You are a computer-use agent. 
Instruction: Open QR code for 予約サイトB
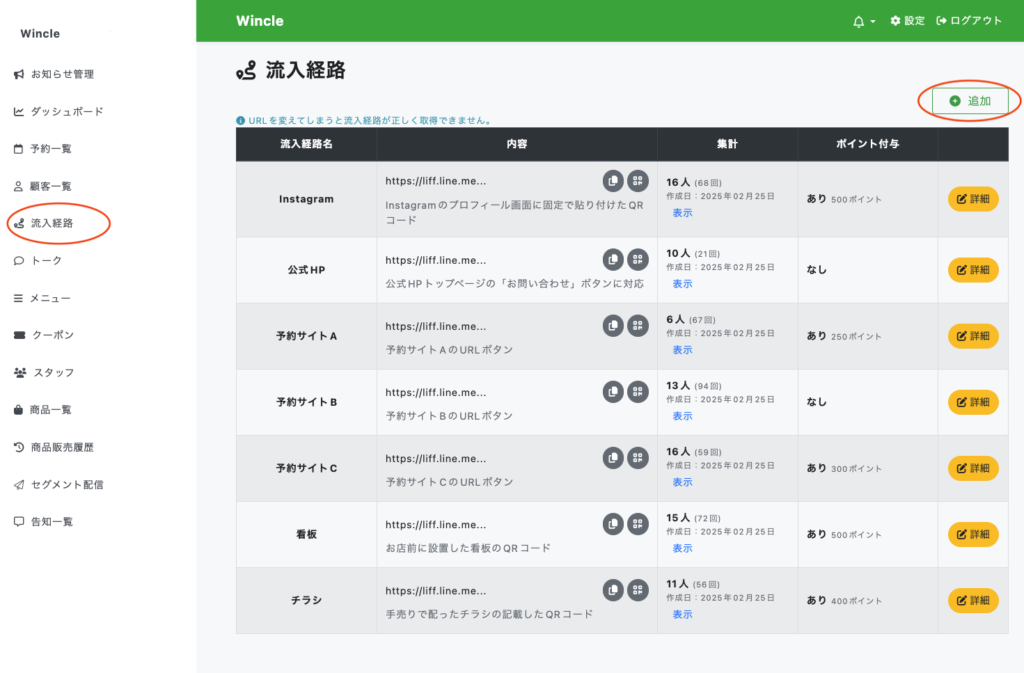[638, 392]
